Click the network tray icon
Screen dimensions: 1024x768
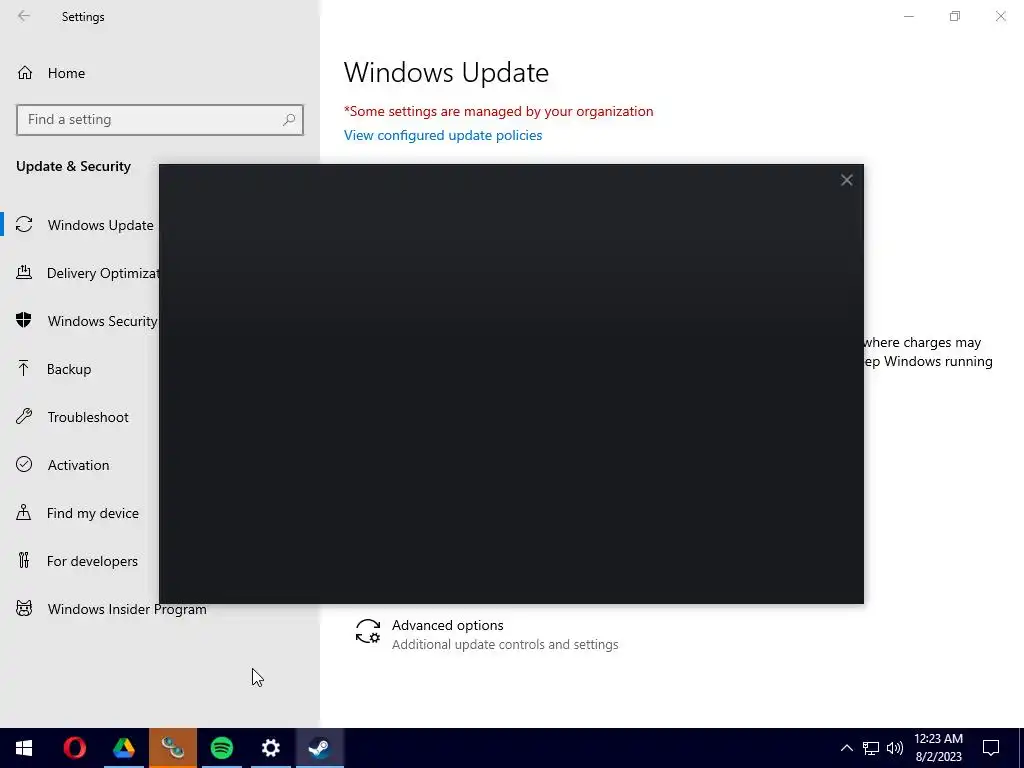(x=871, y=748)
